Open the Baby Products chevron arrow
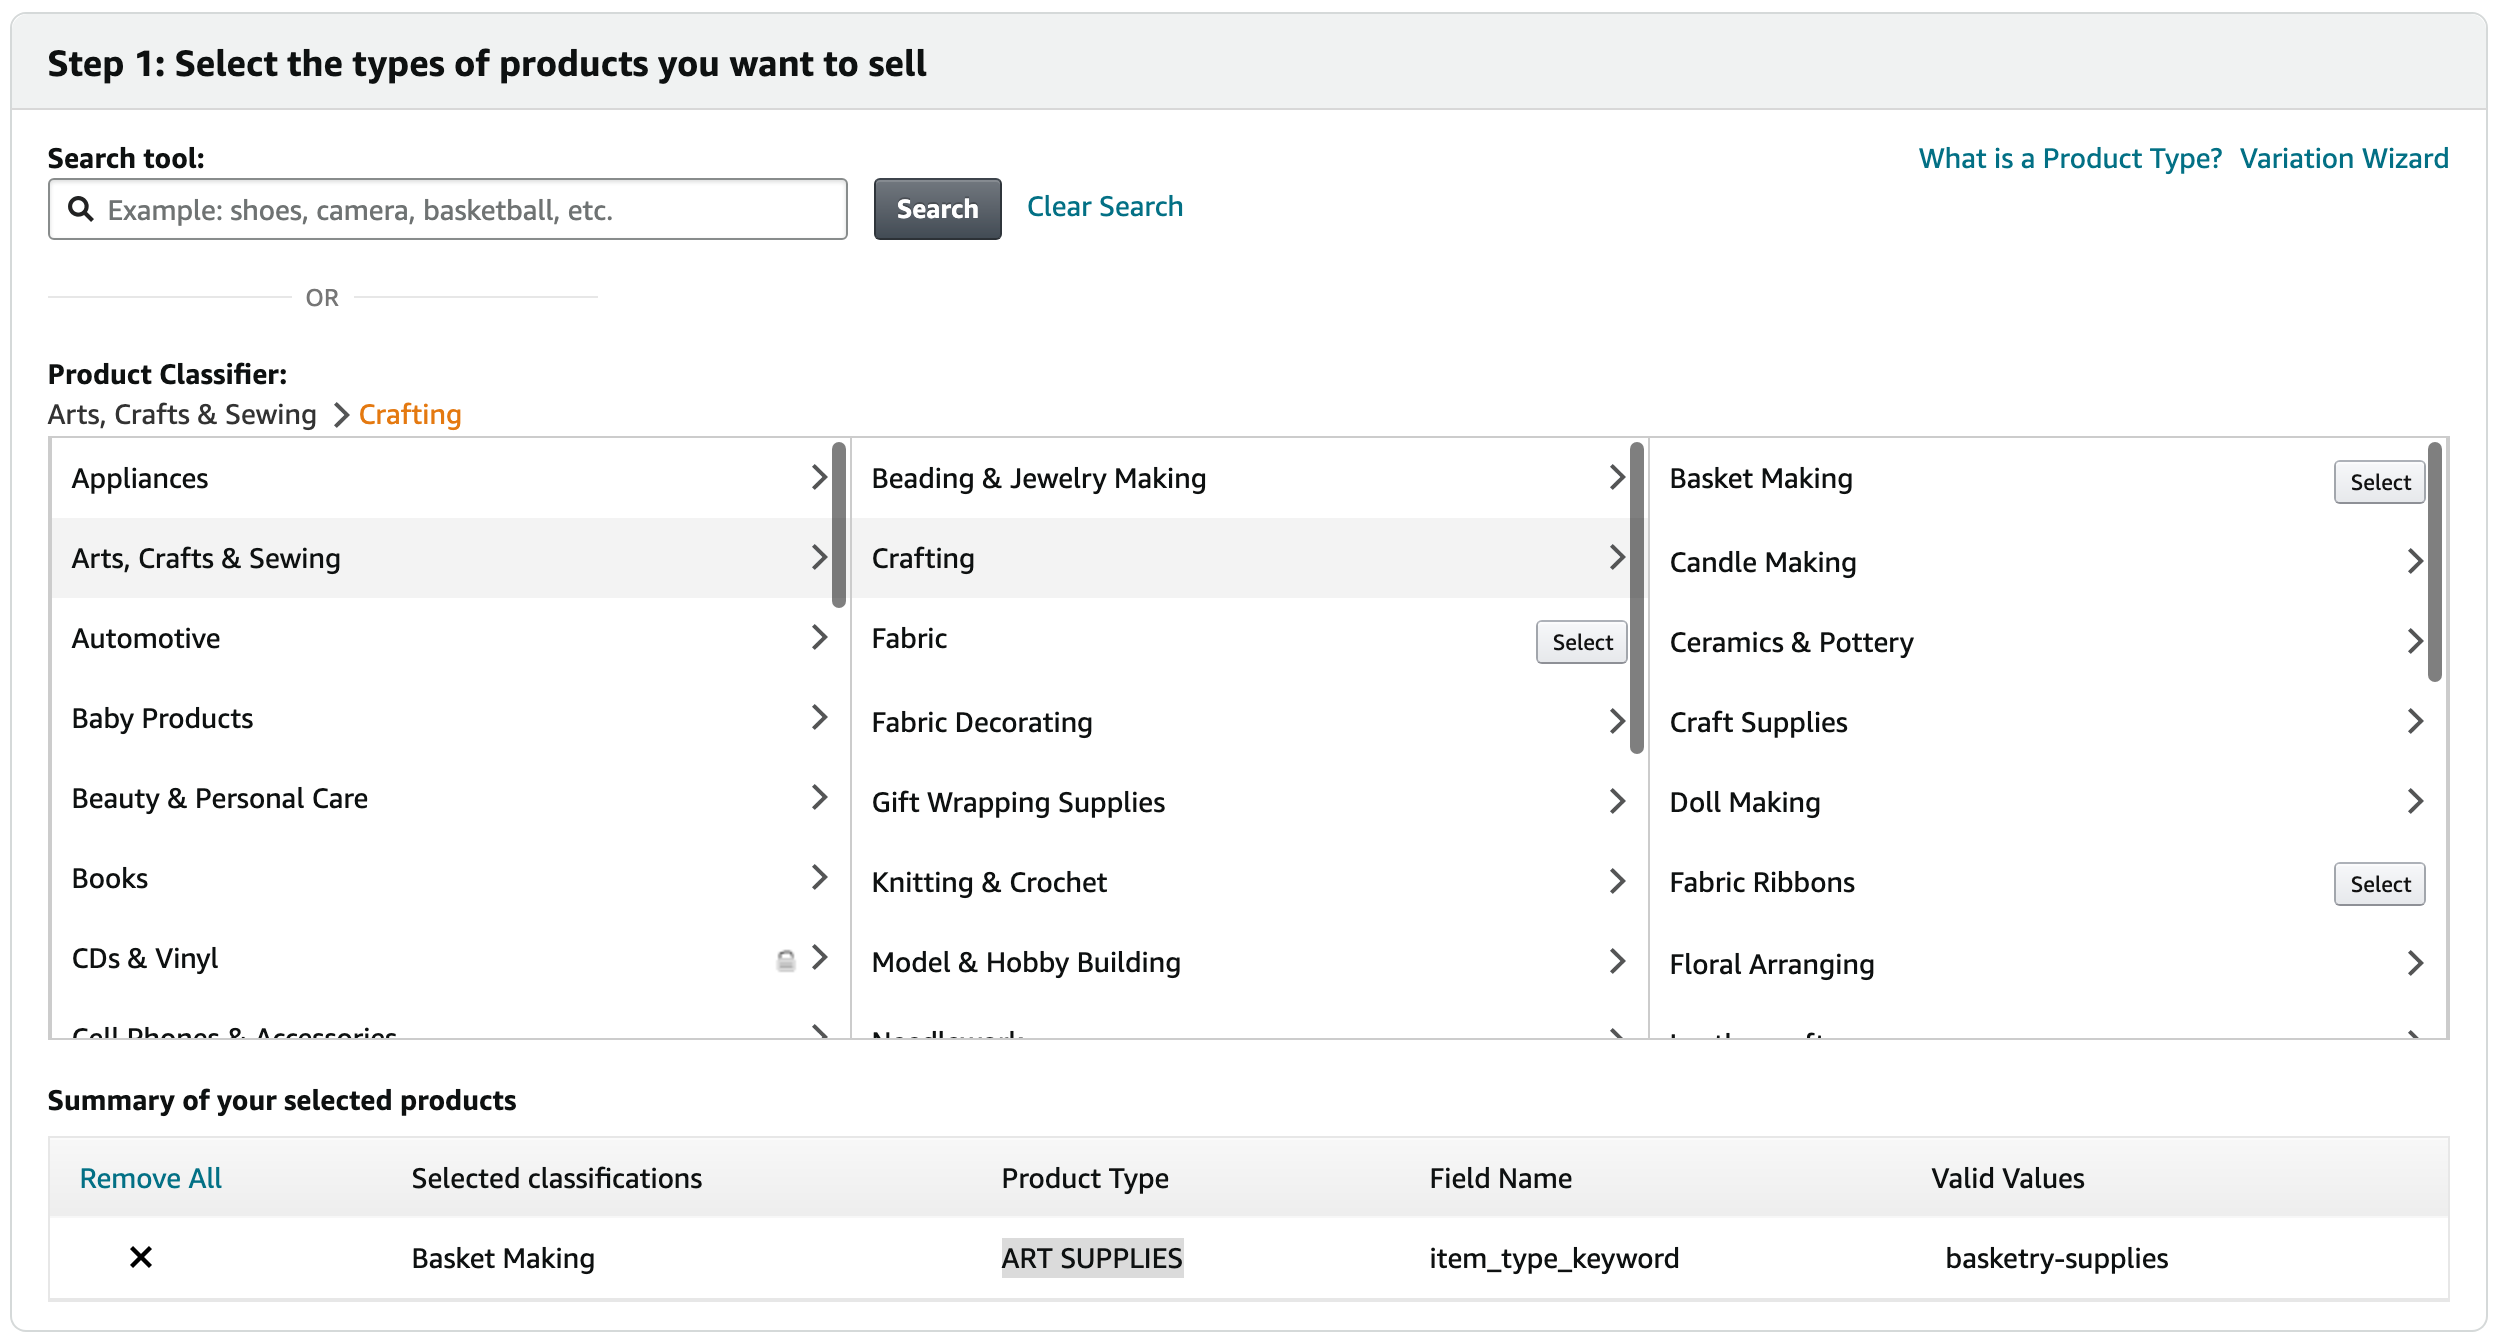Image resolution: width=2498 pixels, height=1340 pixels. point(819,717)
